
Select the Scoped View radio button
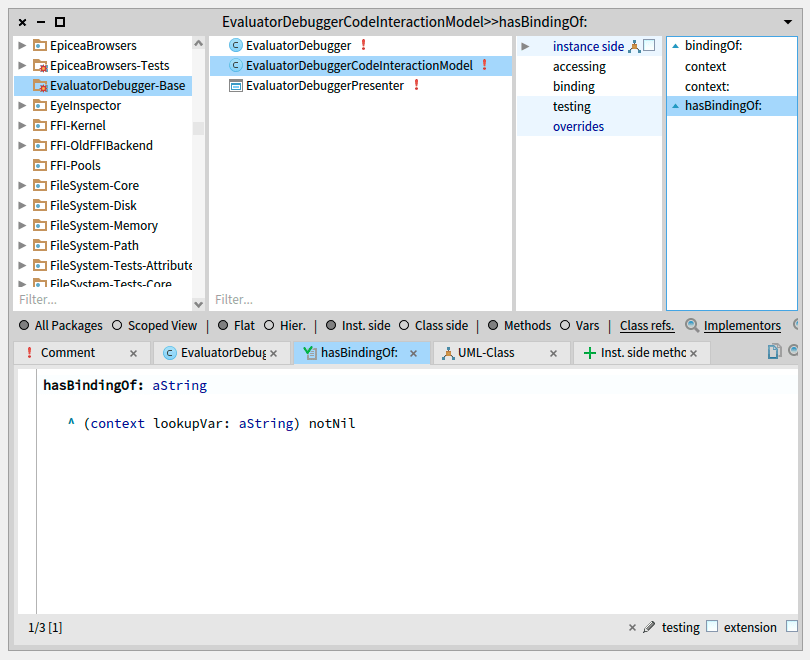point(117,325)
